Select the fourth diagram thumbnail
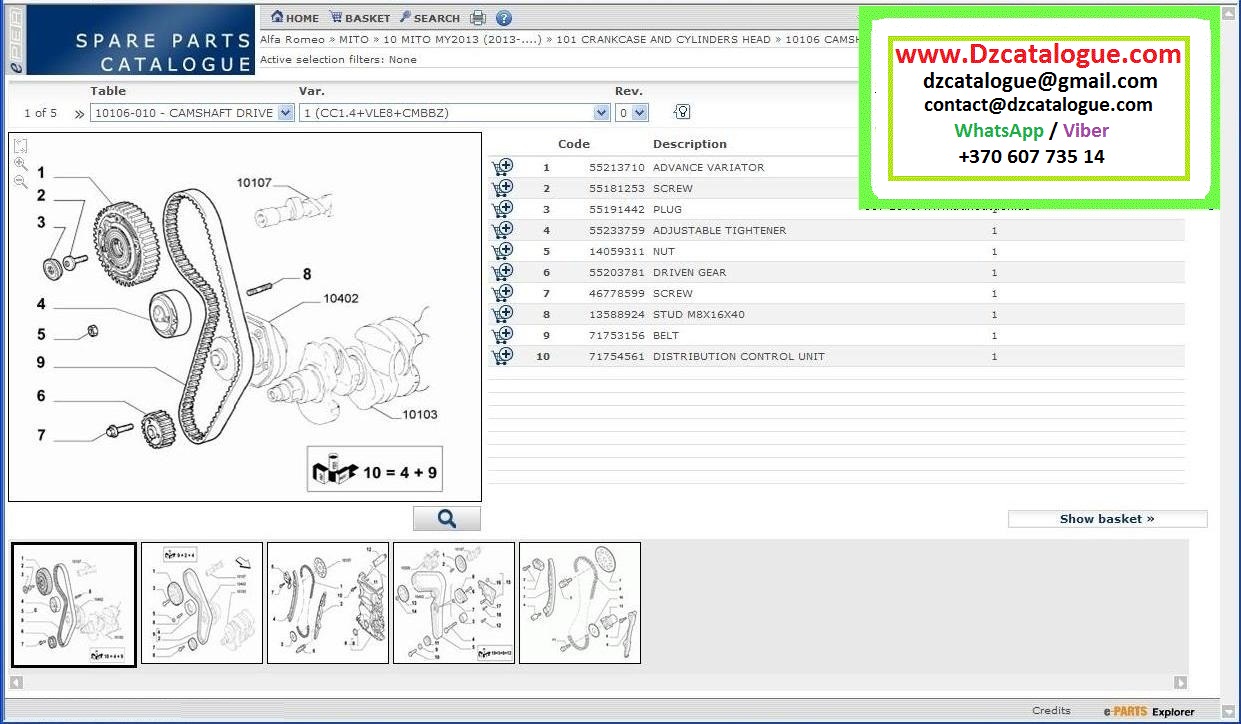1241x724 pixels. pyautogui.click(x=454, y=603)
